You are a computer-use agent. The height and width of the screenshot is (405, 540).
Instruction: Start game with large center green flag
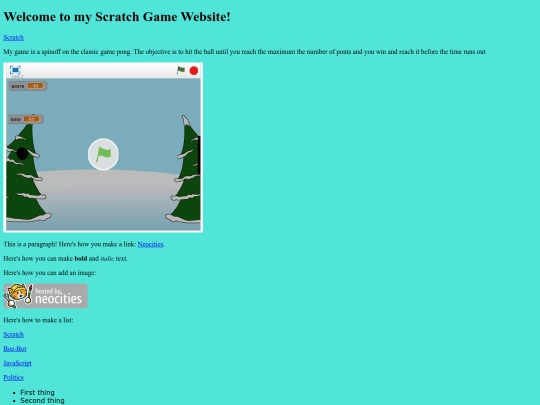point(103,154)
